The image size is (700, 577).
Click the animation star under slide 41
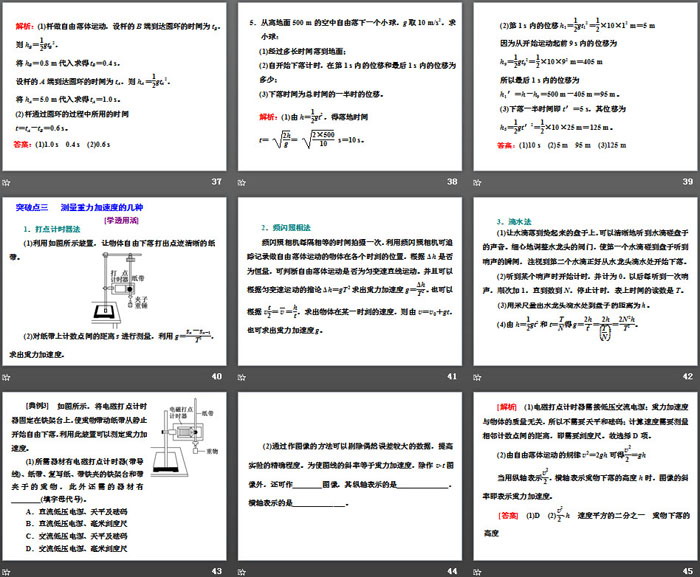(x=241, y=376)
